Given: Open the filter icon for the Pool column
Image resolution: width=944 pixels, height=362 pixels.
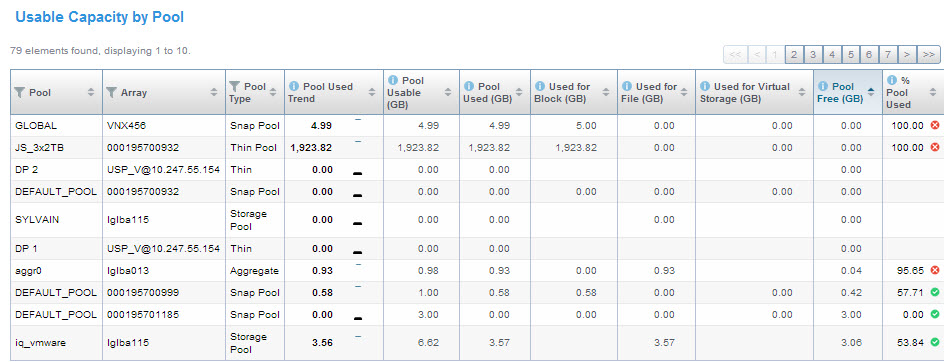Looking at the screenshot, I should (20, 92).
